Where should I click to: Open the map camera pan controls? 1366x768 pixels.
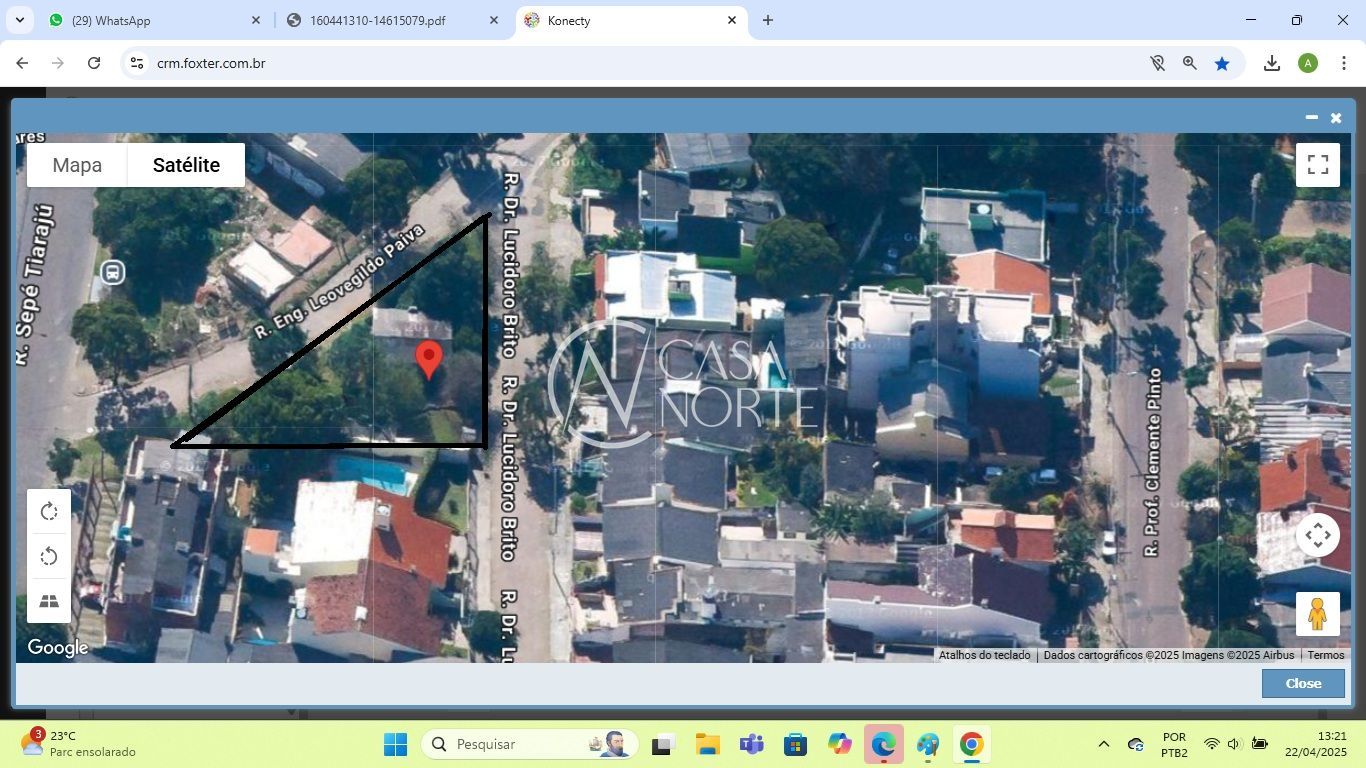[x=1317, y=535]
